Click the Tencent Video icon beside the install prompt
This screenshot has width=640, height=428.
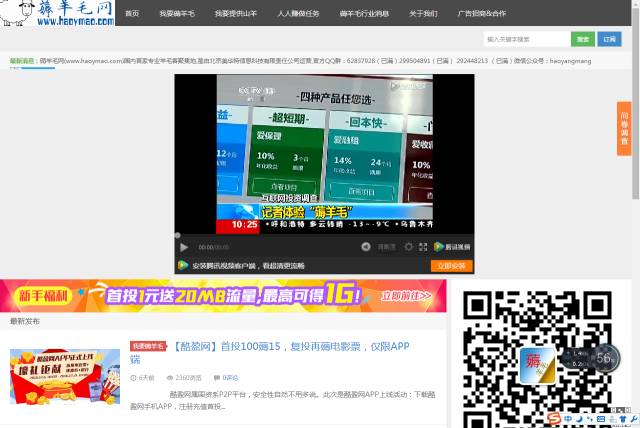tap(183, 266)
